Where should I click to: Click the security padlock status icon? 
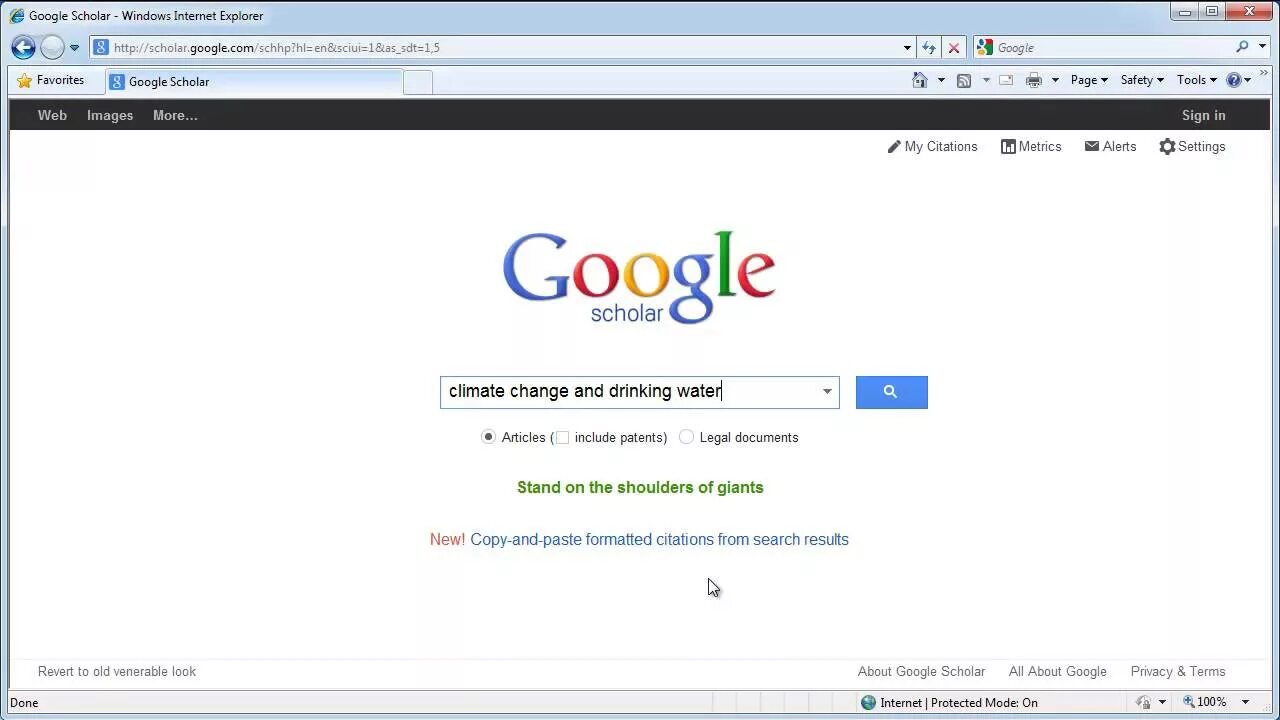pos(1144,702)
